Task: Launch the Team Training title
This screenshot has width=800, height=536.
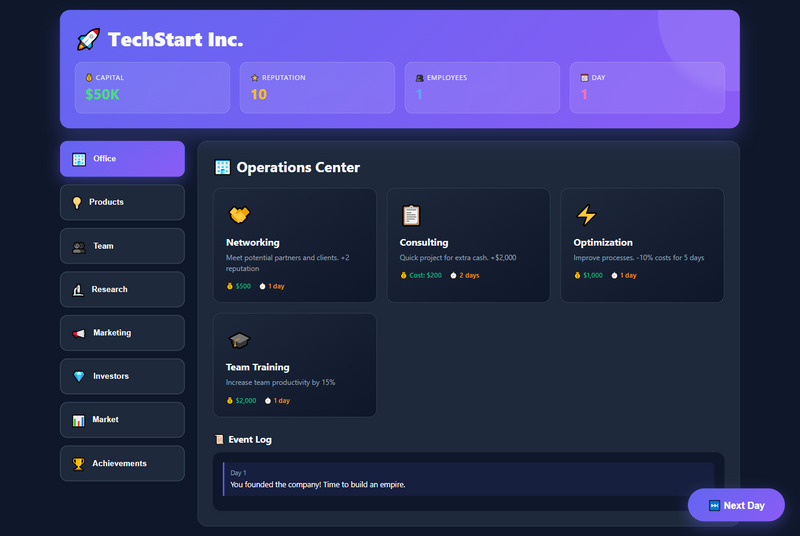Action: [258, 367]
